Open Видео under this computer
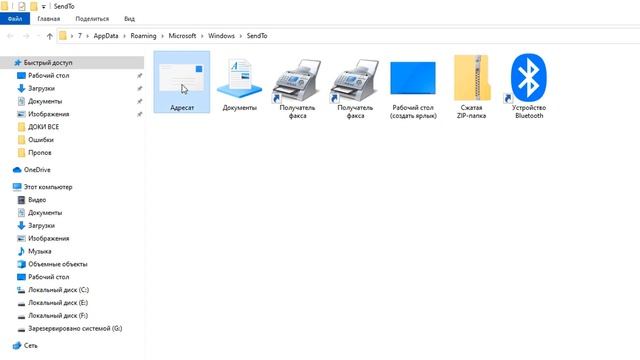Viewport: 640px width, 360px height. [x=37, y=200]
